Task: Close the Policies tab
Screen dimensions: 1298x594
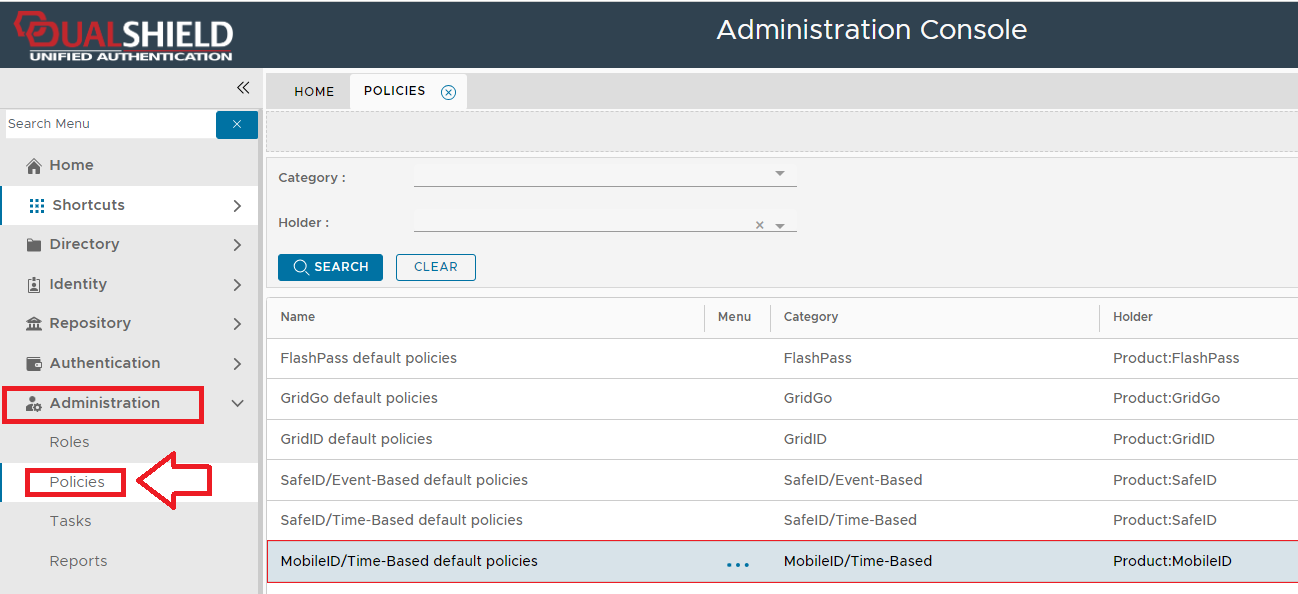Action: pyautogui.click(x=449, y=92)
